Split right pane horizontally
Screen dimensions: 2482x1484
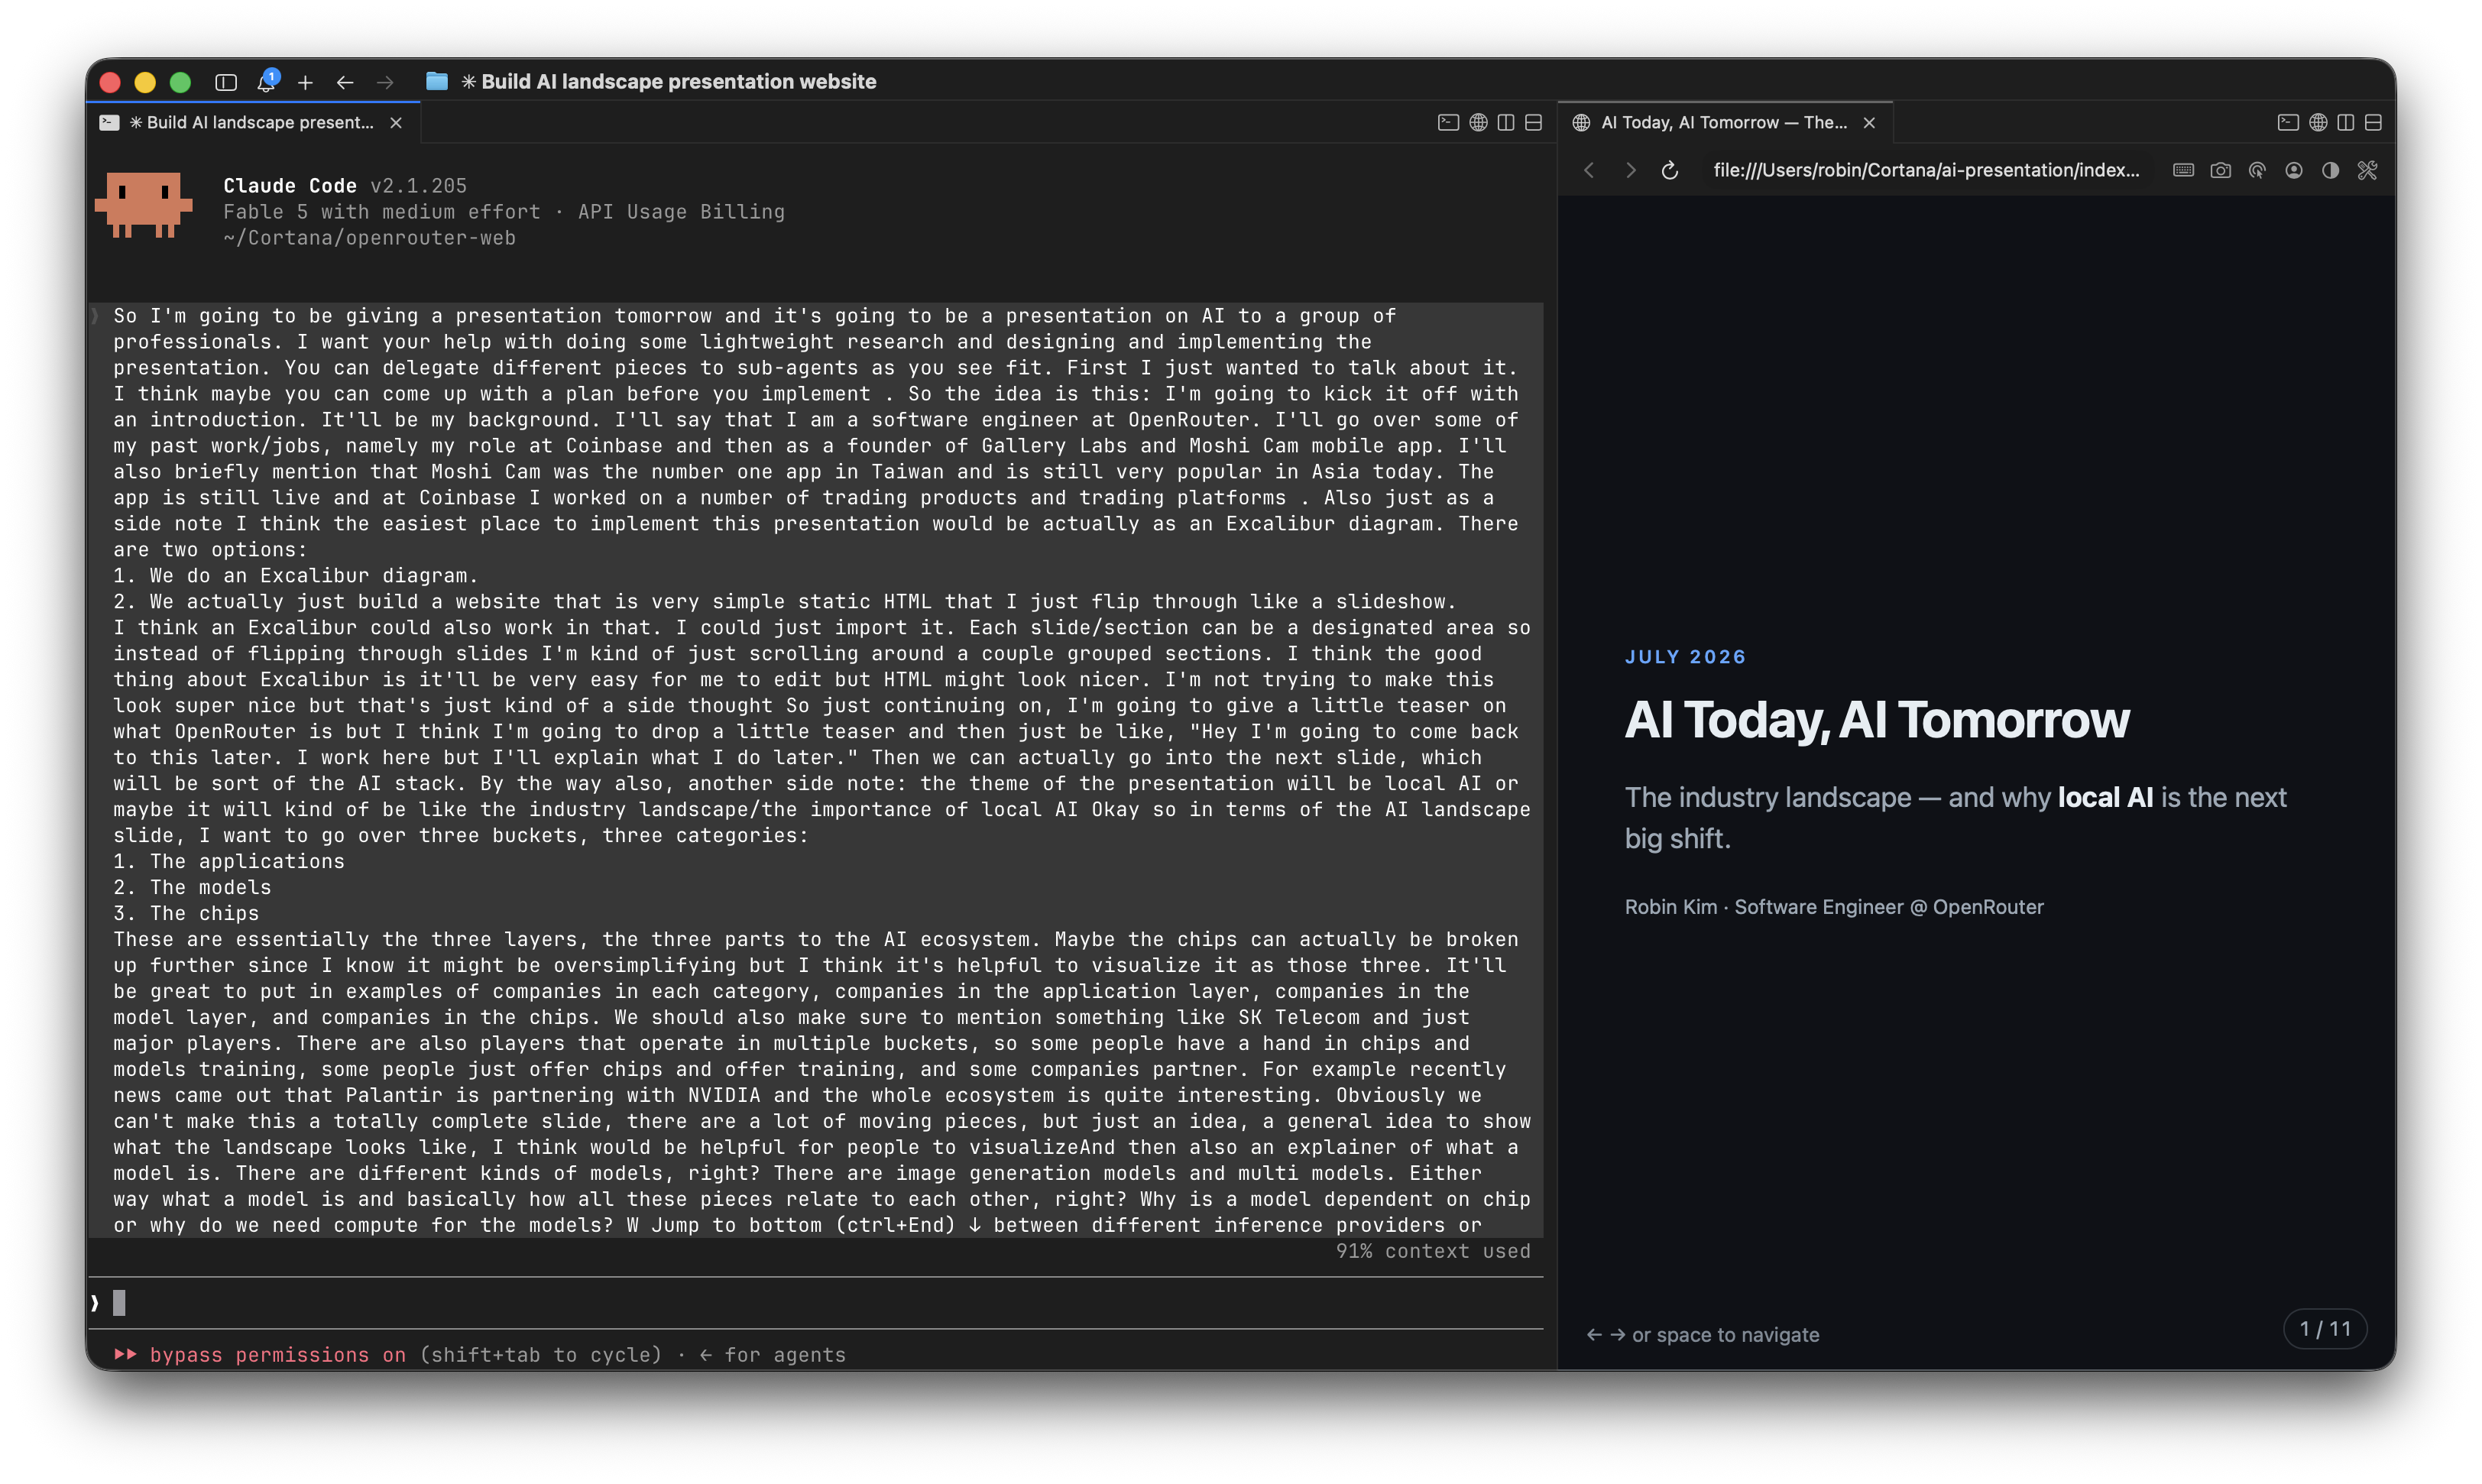click(2373, 122)
